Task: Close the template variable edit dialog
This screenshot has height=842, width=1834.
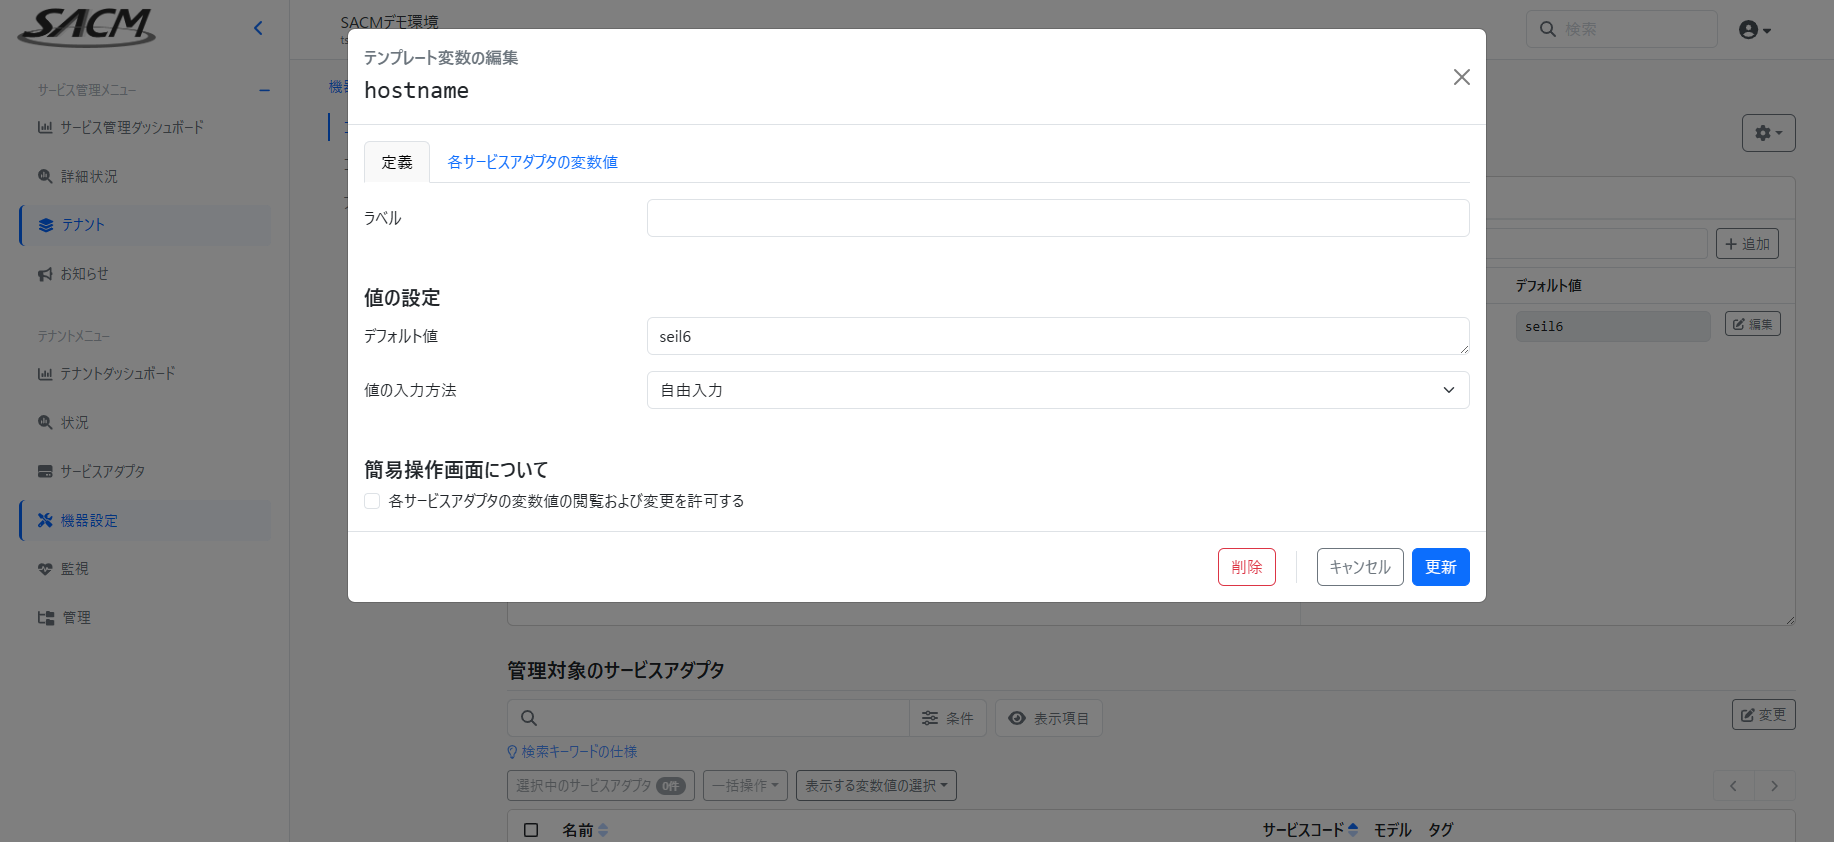Action: coord(1461,77)
